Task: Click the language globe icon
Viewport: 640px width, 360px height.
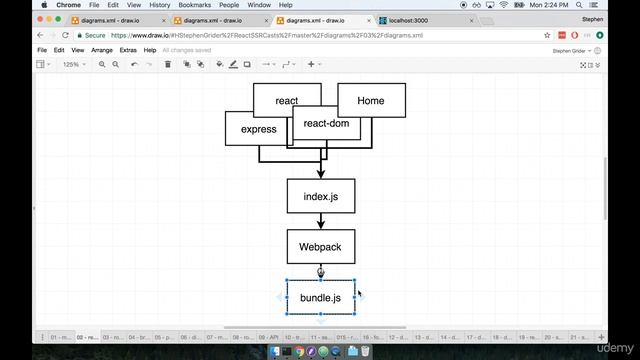Action: click(598, 51)
